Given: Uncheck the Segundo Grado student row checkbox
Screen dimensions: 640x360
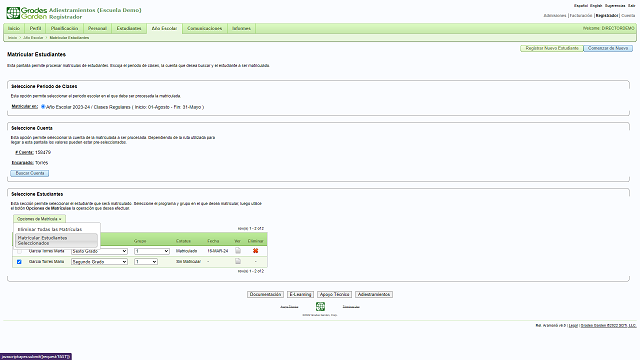Looking at the screenshot, I should [19, 262].
